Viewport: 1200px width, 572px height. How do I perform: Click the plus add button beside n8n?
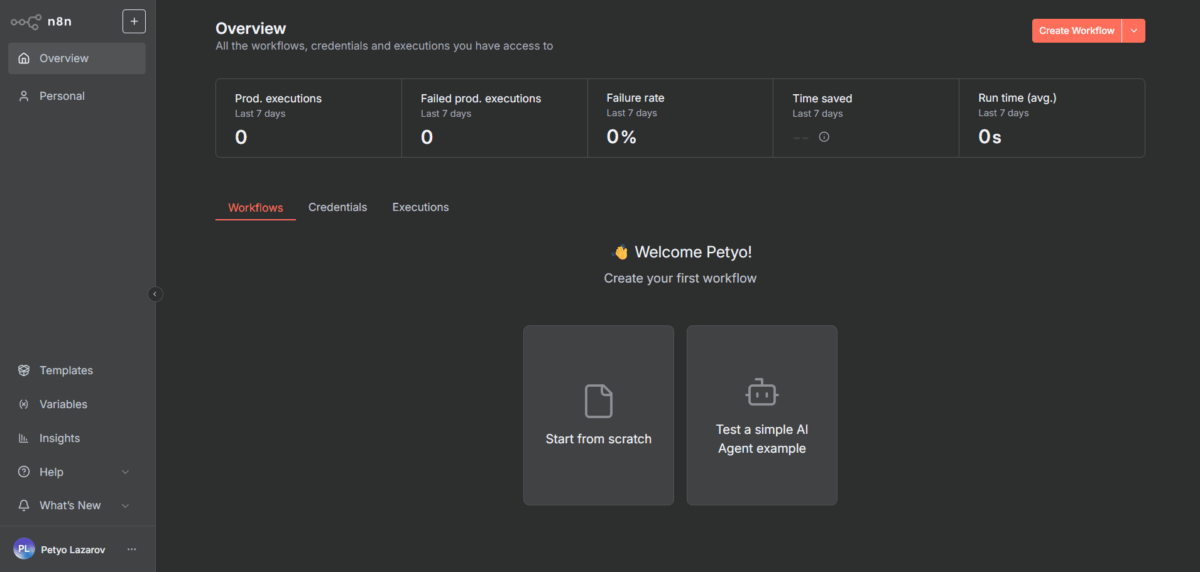coord(134,21)
